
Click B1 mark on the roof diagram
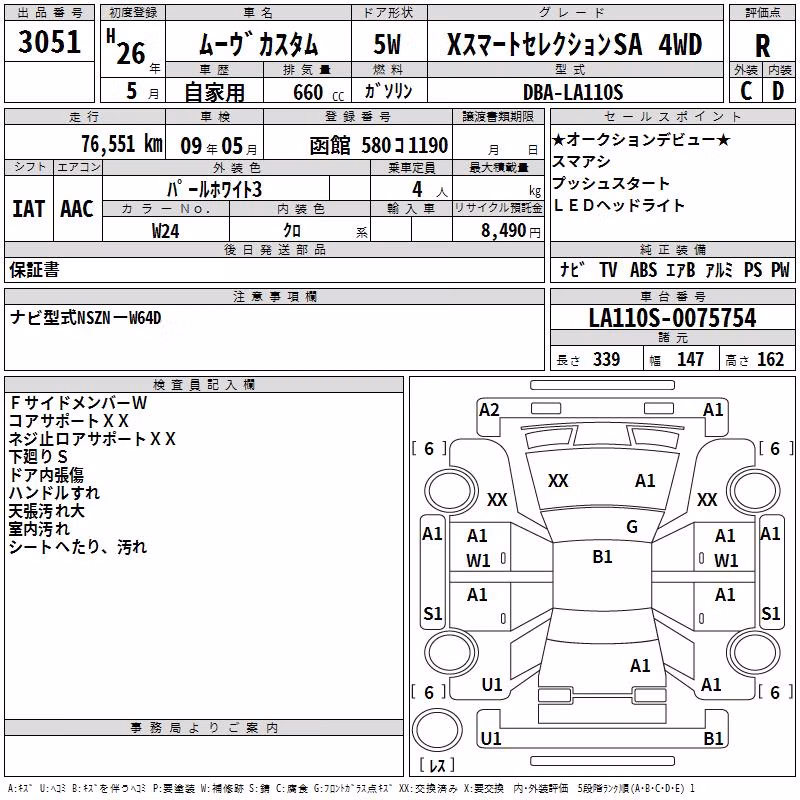602,557
